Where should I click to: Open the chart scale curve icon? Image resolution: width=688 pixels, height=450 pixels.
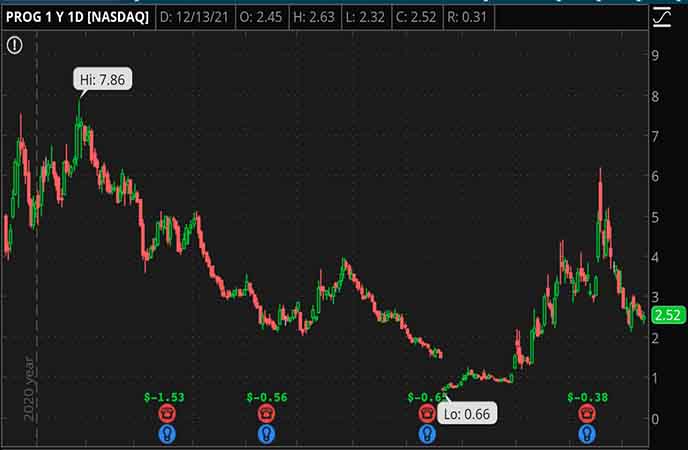tap(662, 18)
